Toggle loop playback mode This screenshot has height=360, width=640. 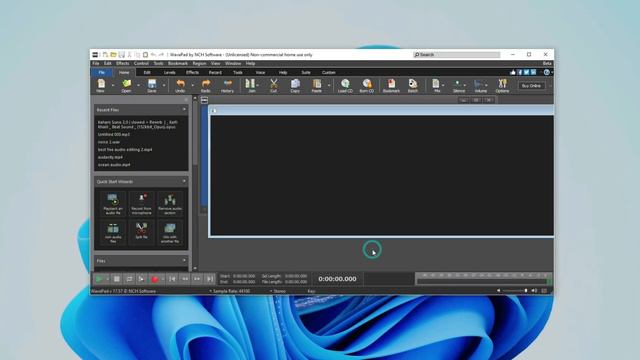coord(129,279)
